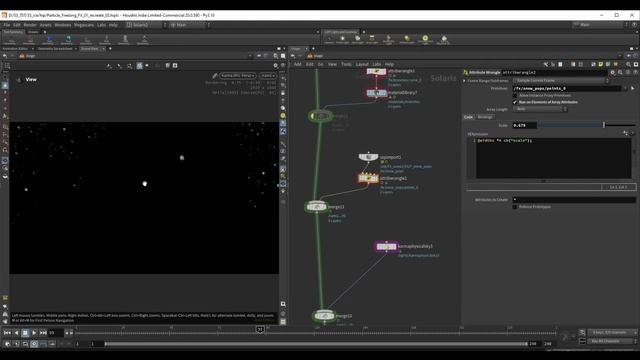Select the merge10 node at the bottom
Screen dimensions: 640x360
pyautogui.click(x=324, y=316)
